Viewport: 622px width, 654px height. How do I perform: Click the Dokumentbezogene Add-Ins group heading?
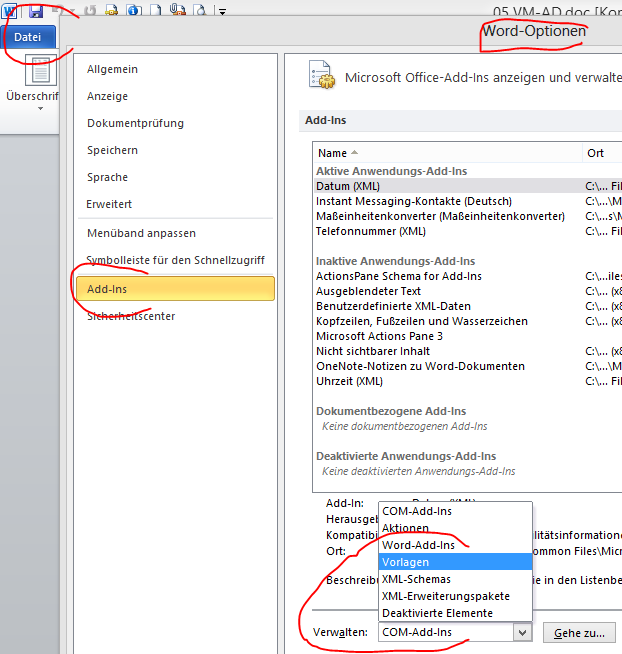pyautogui.click(x=391, y=411)
